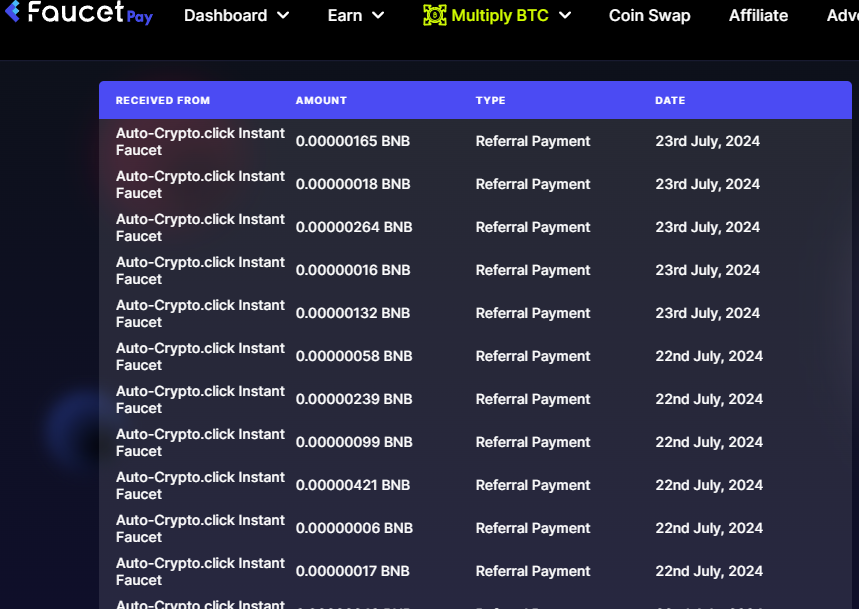This screenshot has height=609, width=859.
Task: Click the DATE column header
Action: tap(670, 100)
